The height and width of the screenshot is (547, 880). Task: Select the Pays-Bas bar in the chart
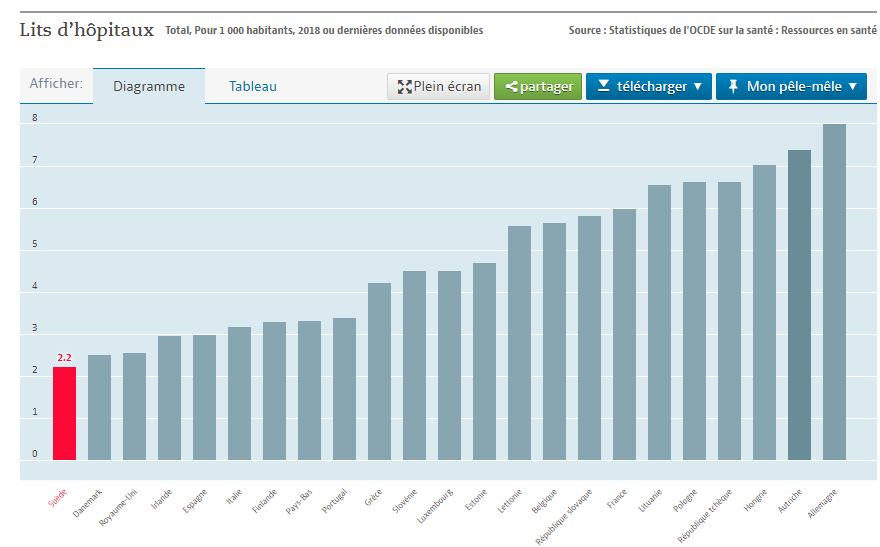coord(309,390)
